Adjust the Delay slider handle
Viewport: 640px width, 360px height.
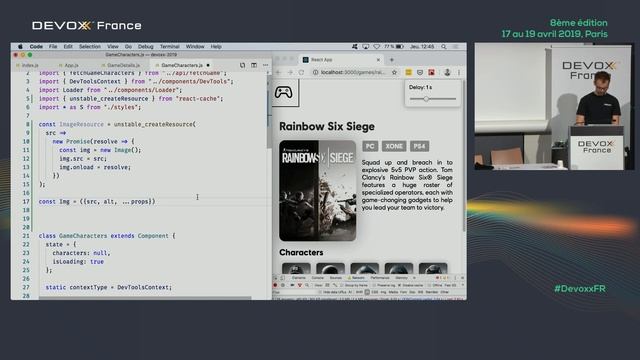tap(426, 99)
